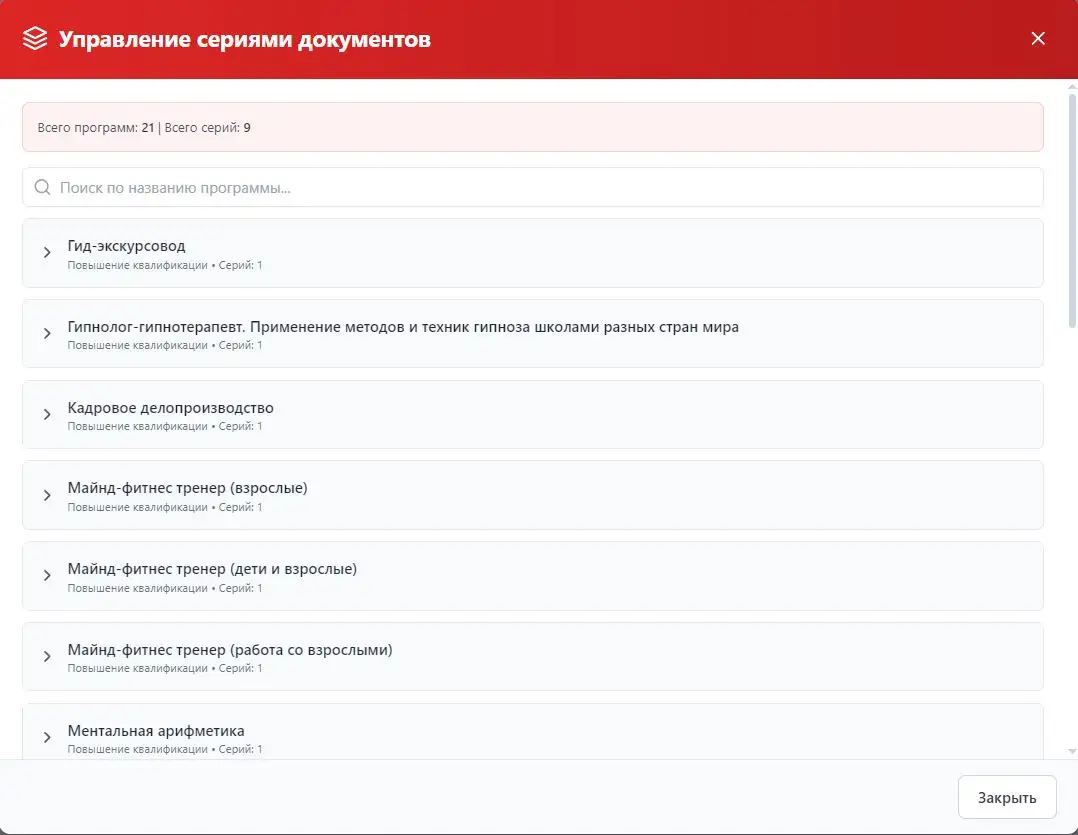Expand the Гид-экскурсовод program chevron
1078x835 pixels.
pos(47,252)
